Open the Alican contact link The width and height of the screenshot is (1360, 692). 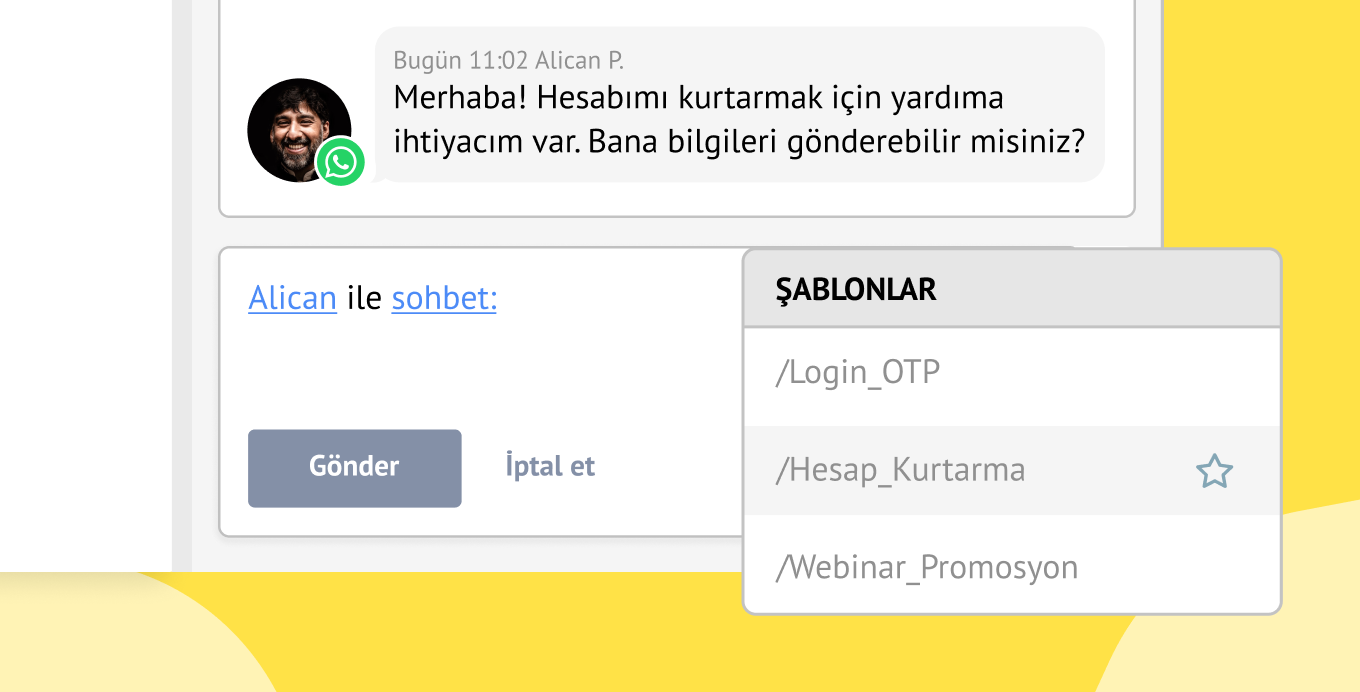(x=292, y=298)
